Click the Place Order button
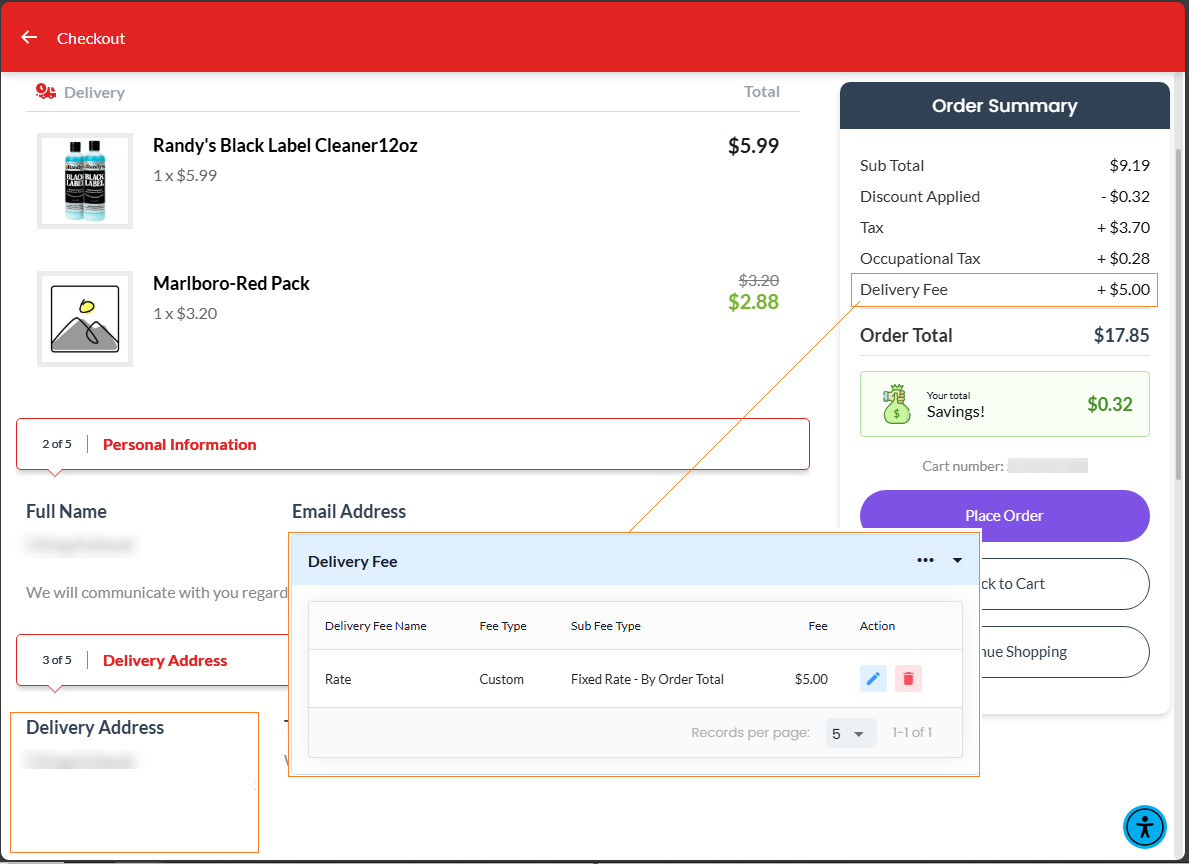 pyautogui.click(x=1004, y=516)
